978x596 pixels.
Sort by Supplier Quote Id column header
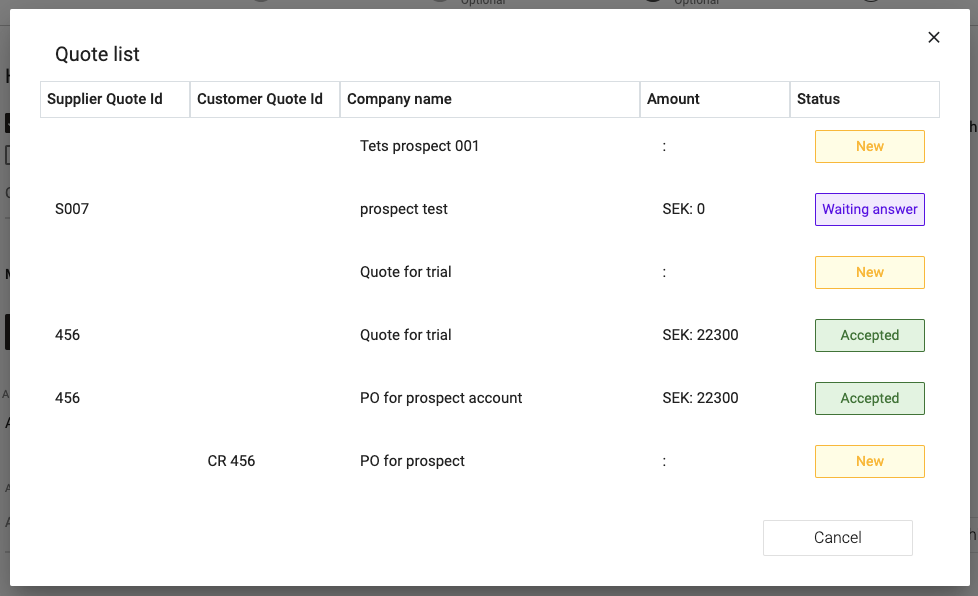pos(105,99)
